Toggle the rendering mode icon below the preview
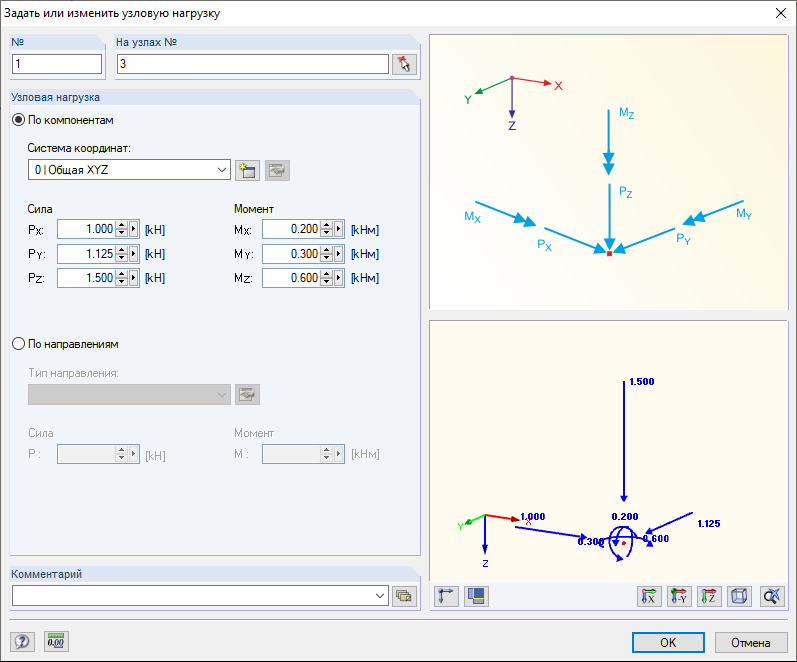 tap(476, 596)
